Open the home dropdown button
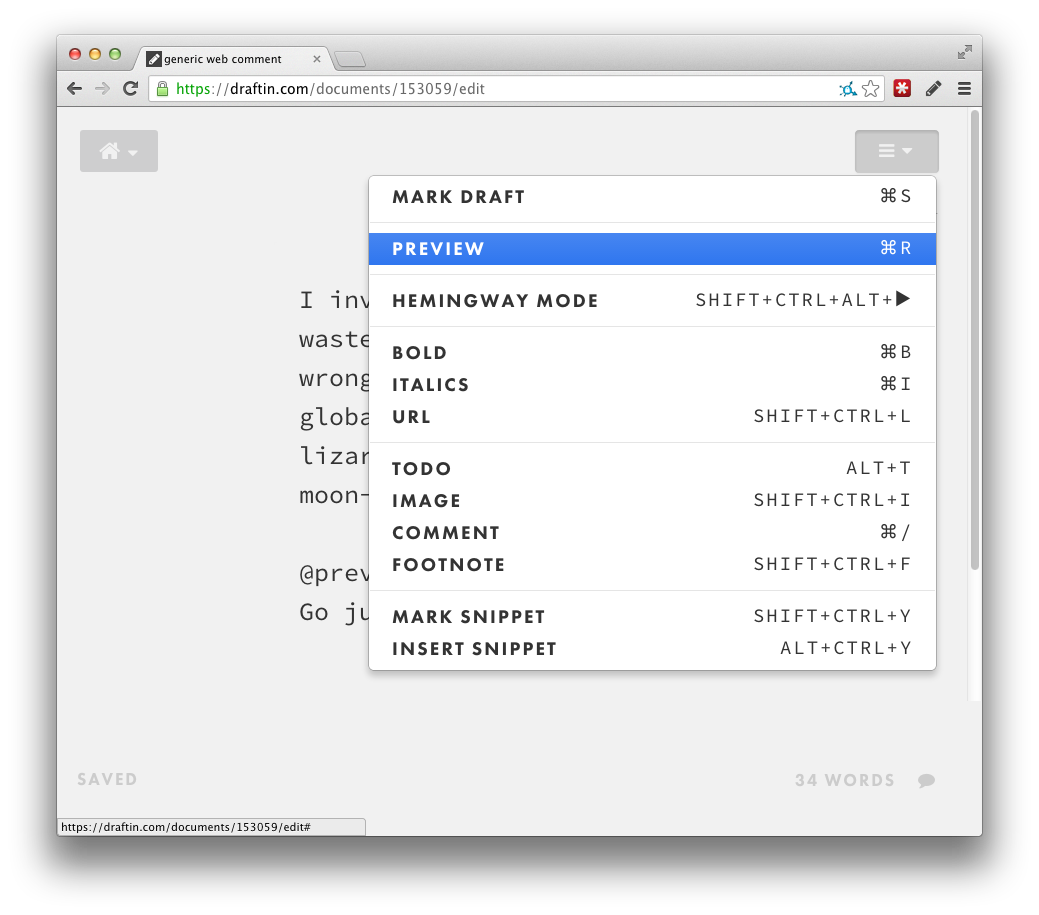The height and width of the screenshot is (915, 1039). click(x=119, y=151)
